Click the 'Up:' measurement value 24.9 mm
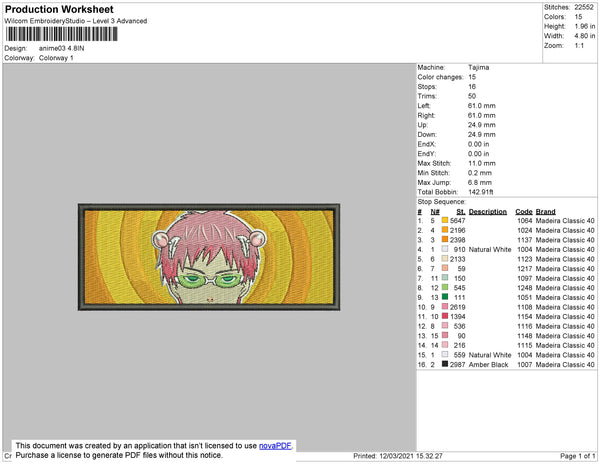 click(481, 125)
